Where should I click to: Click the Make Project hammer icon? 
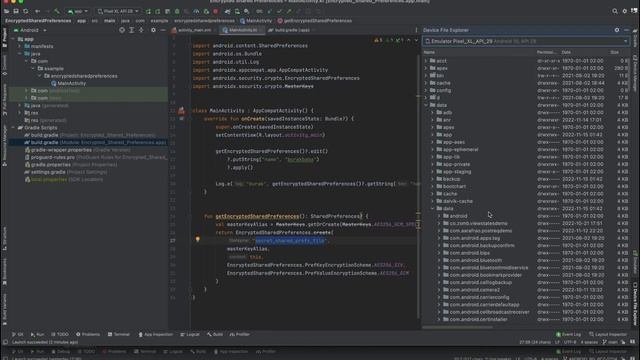(57, 11)
